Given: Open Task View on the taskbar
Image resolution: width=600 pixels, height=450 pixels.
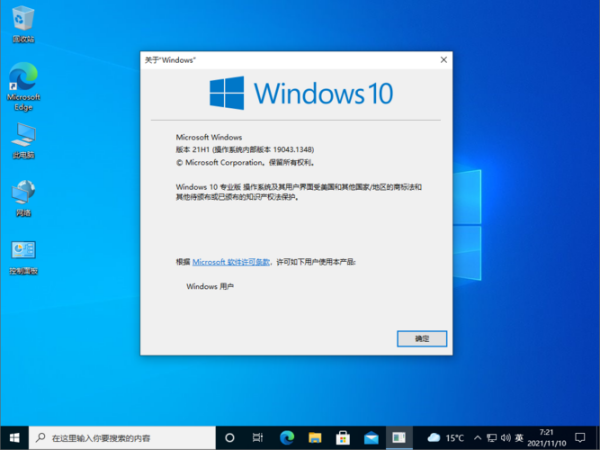Looking at the screenshot, I should point(258,438).
